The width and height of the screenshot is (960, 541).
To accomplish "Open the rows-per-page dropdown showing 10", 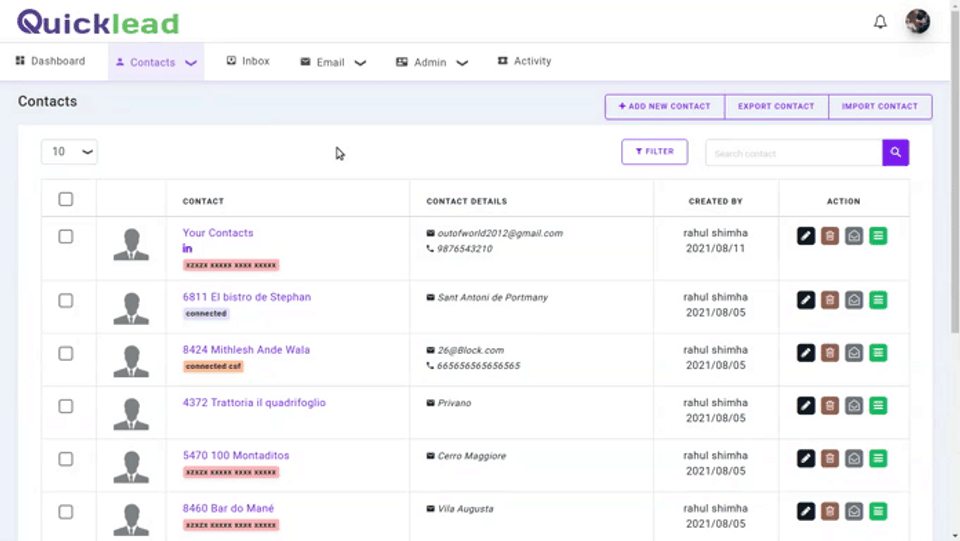I will tap(69, 152).
